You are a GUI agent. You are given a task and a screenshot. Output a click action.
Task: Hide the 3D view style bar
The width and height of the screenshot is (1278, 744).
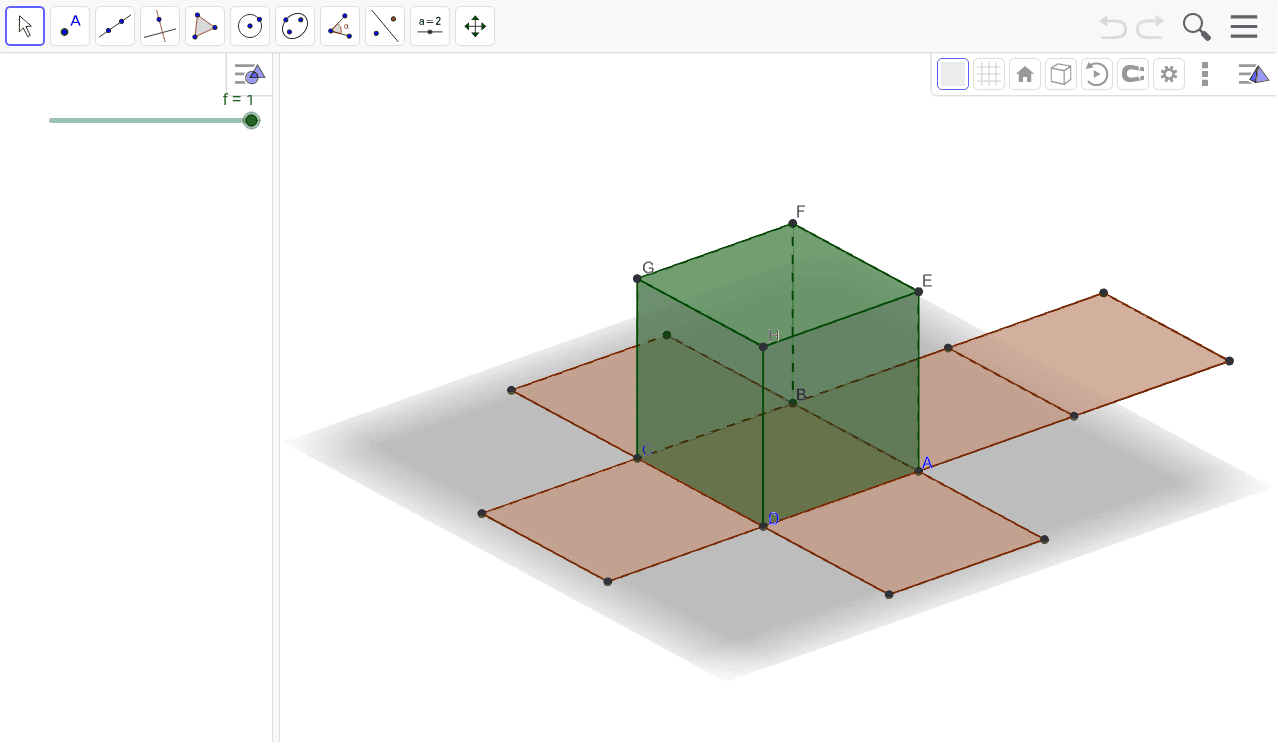(1253, 73)
